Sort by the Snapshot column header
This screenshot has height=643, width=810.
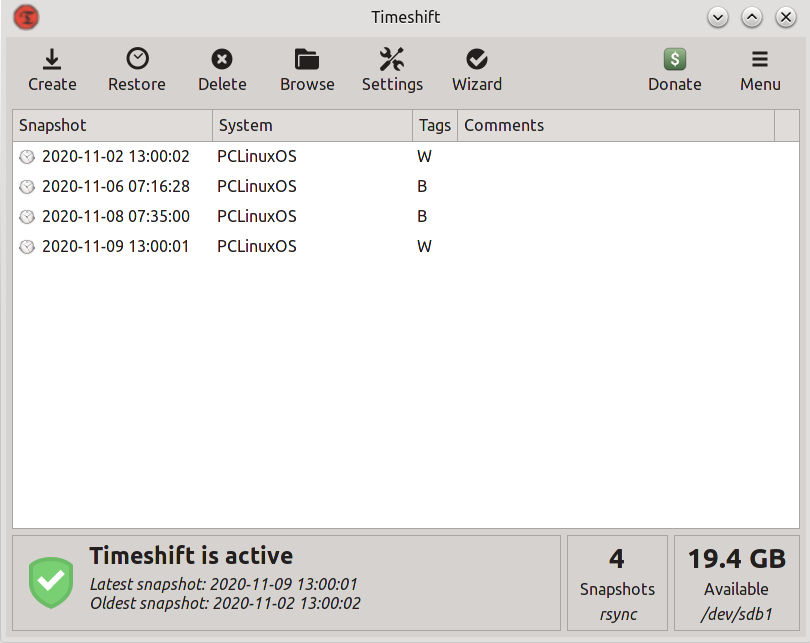click(113, 126)
